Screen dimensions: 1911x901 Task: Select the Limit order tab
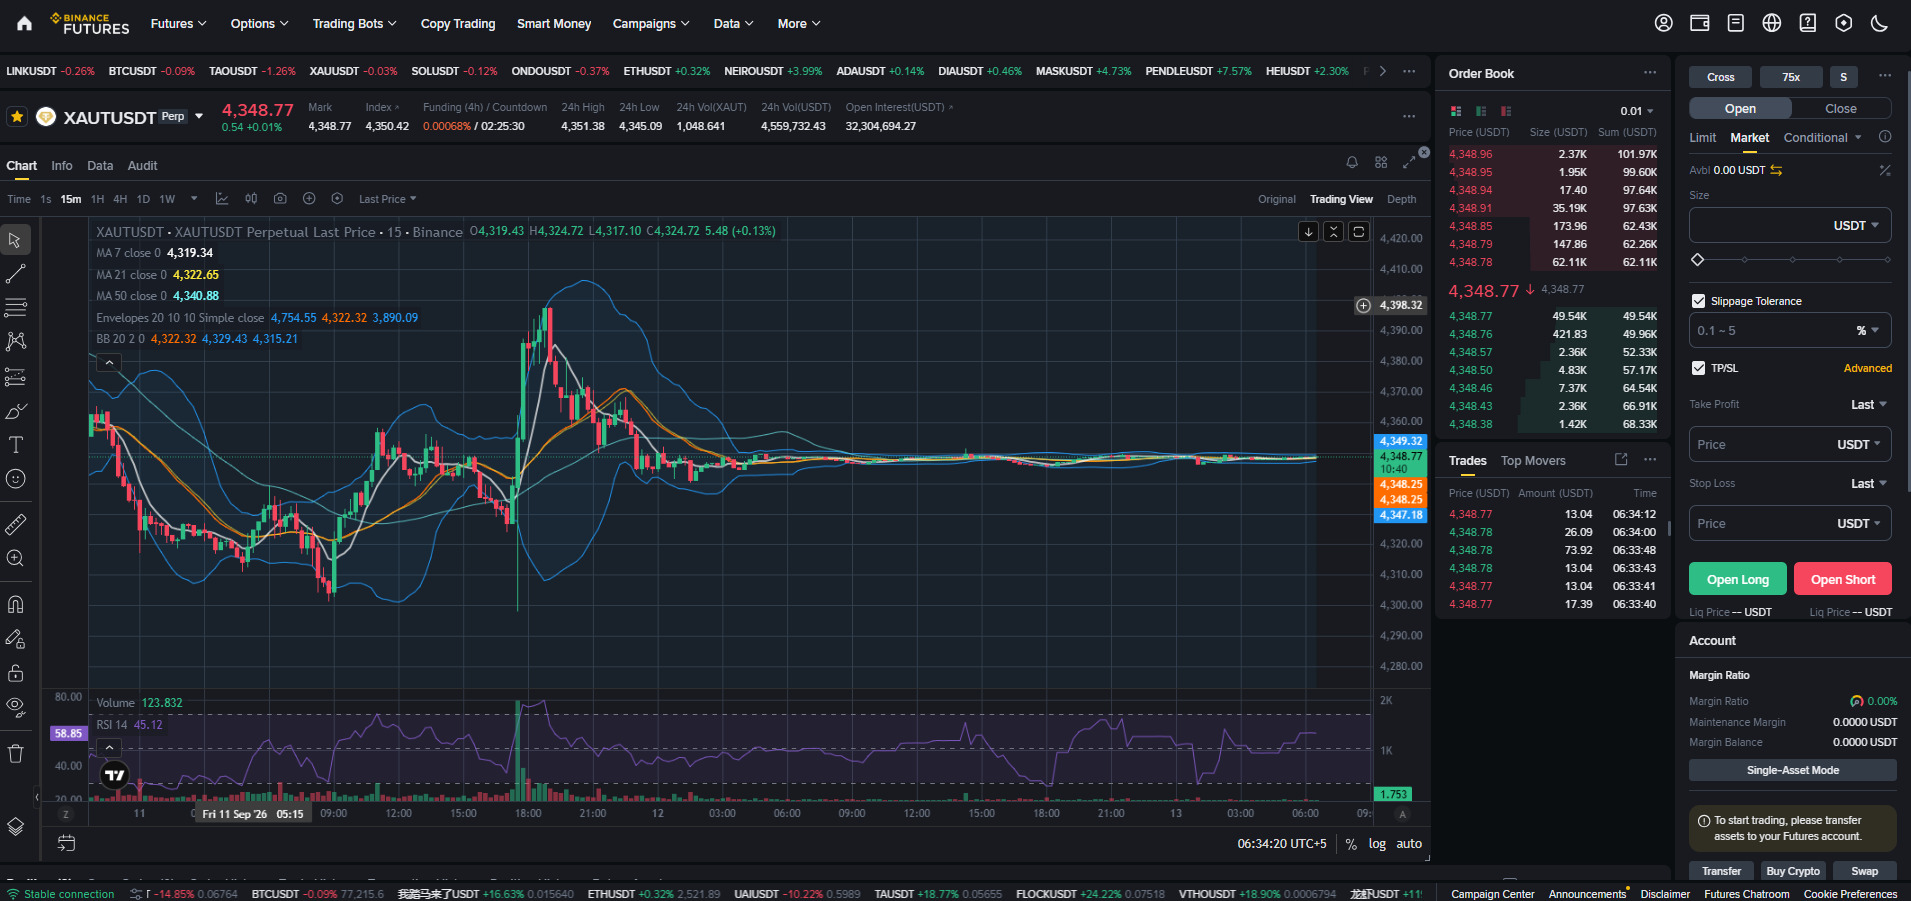[x=1702, y=138]
